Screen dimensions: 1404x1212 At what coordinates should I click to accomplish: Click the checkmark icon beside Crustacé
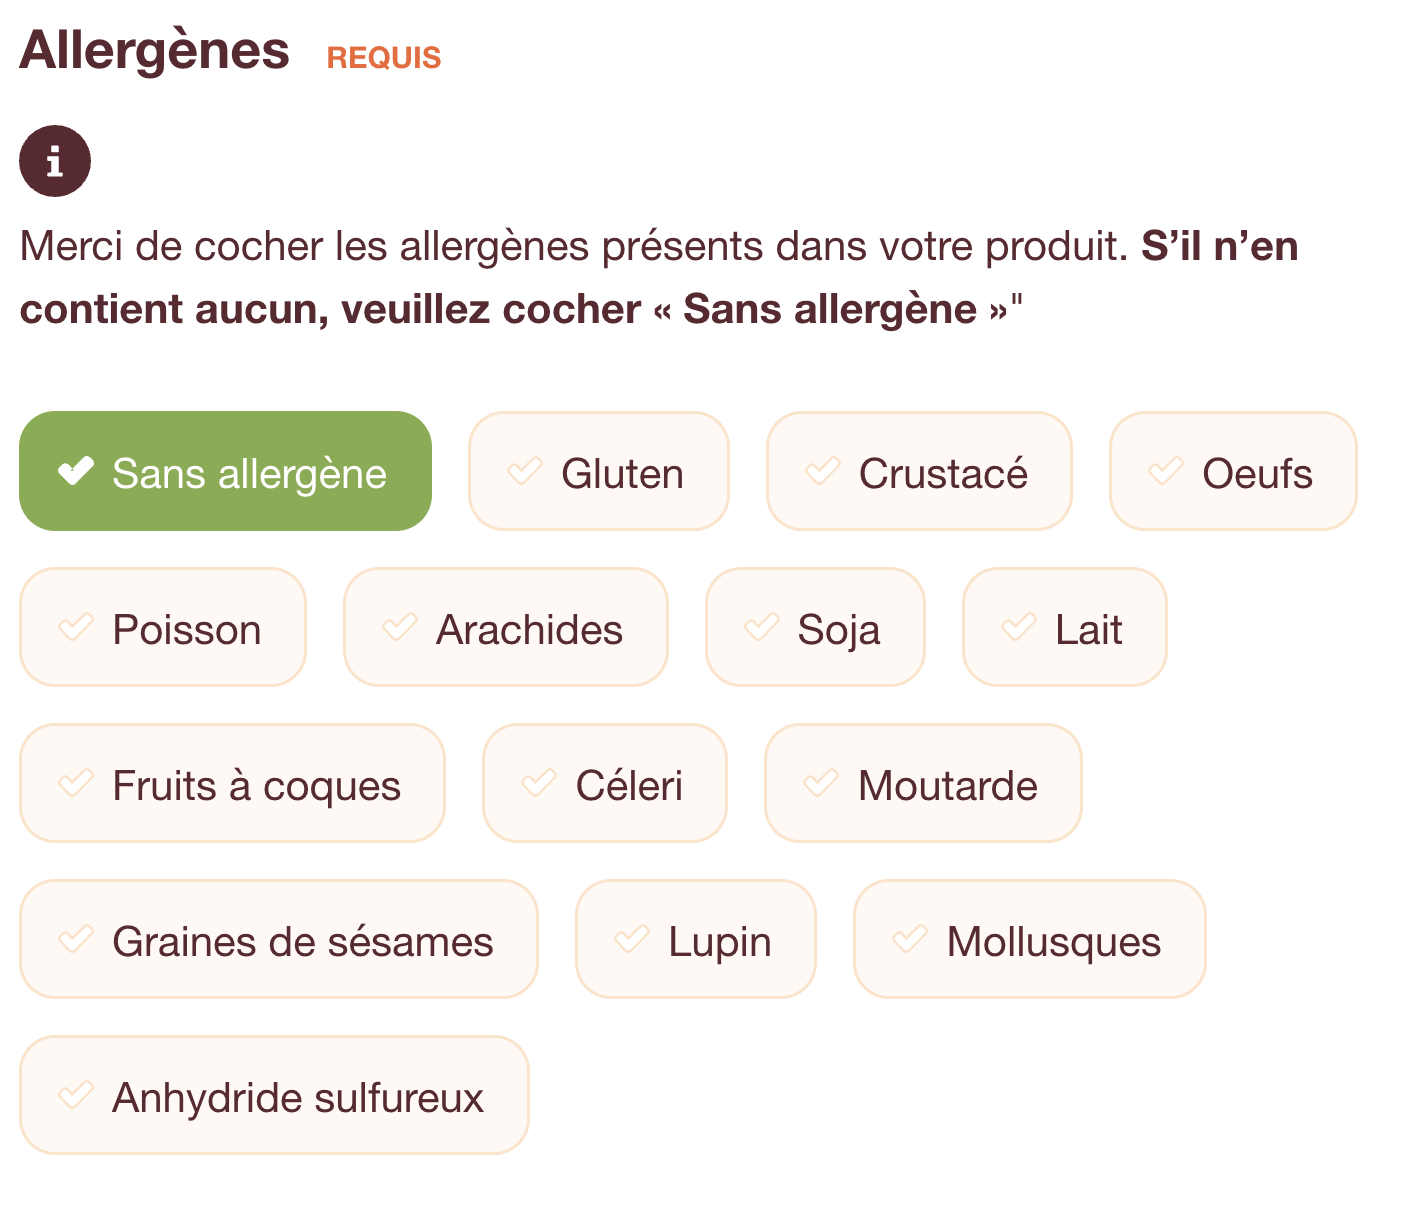(x=823, y=471)
